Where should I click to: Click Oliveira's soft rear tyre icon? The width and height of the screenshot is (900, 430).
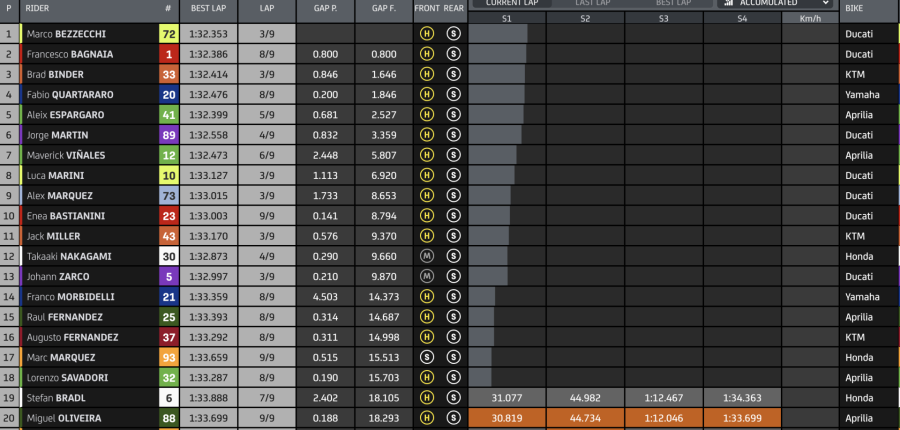(453, 418)
